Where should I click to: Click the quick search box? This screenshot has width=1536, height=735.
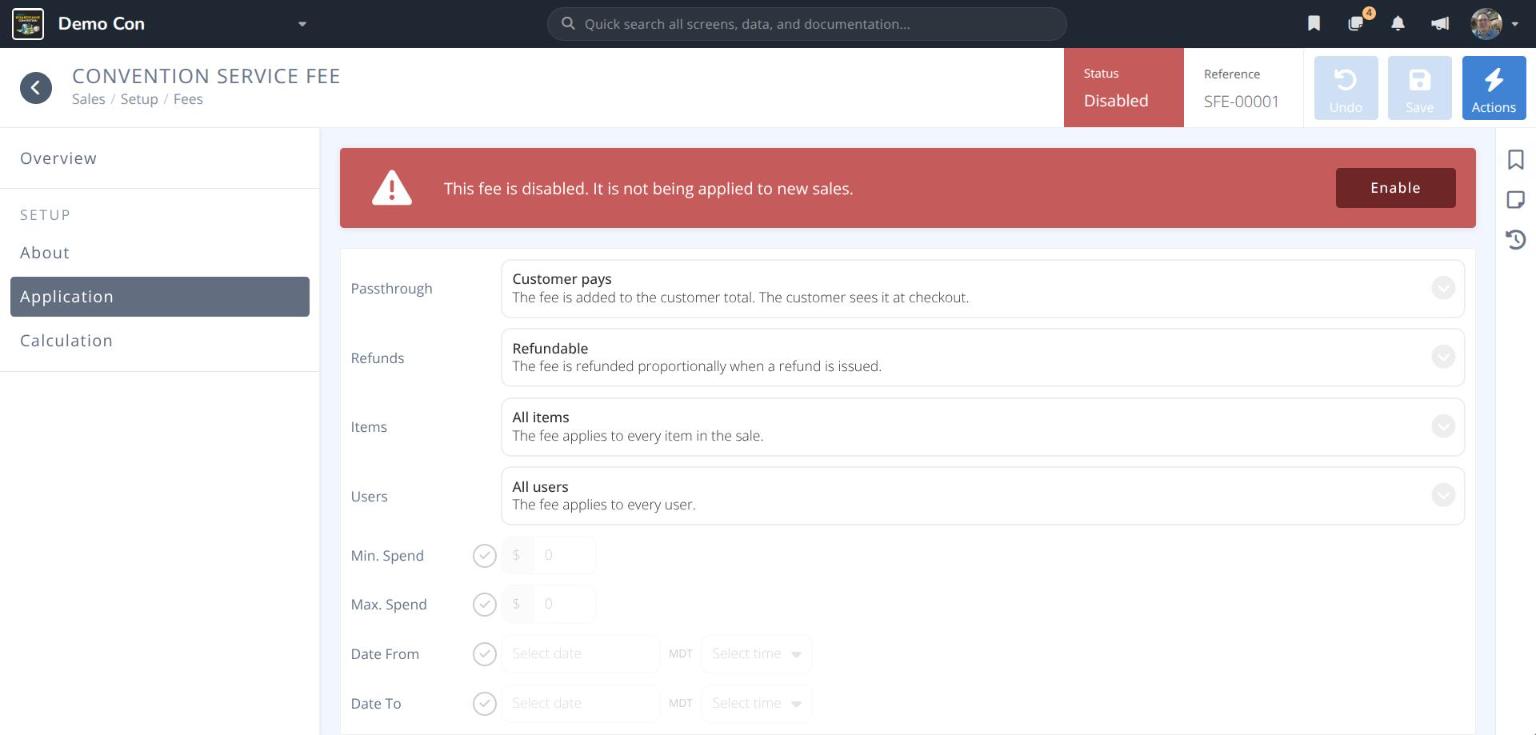pyautogui.click(x=806, y=24)
